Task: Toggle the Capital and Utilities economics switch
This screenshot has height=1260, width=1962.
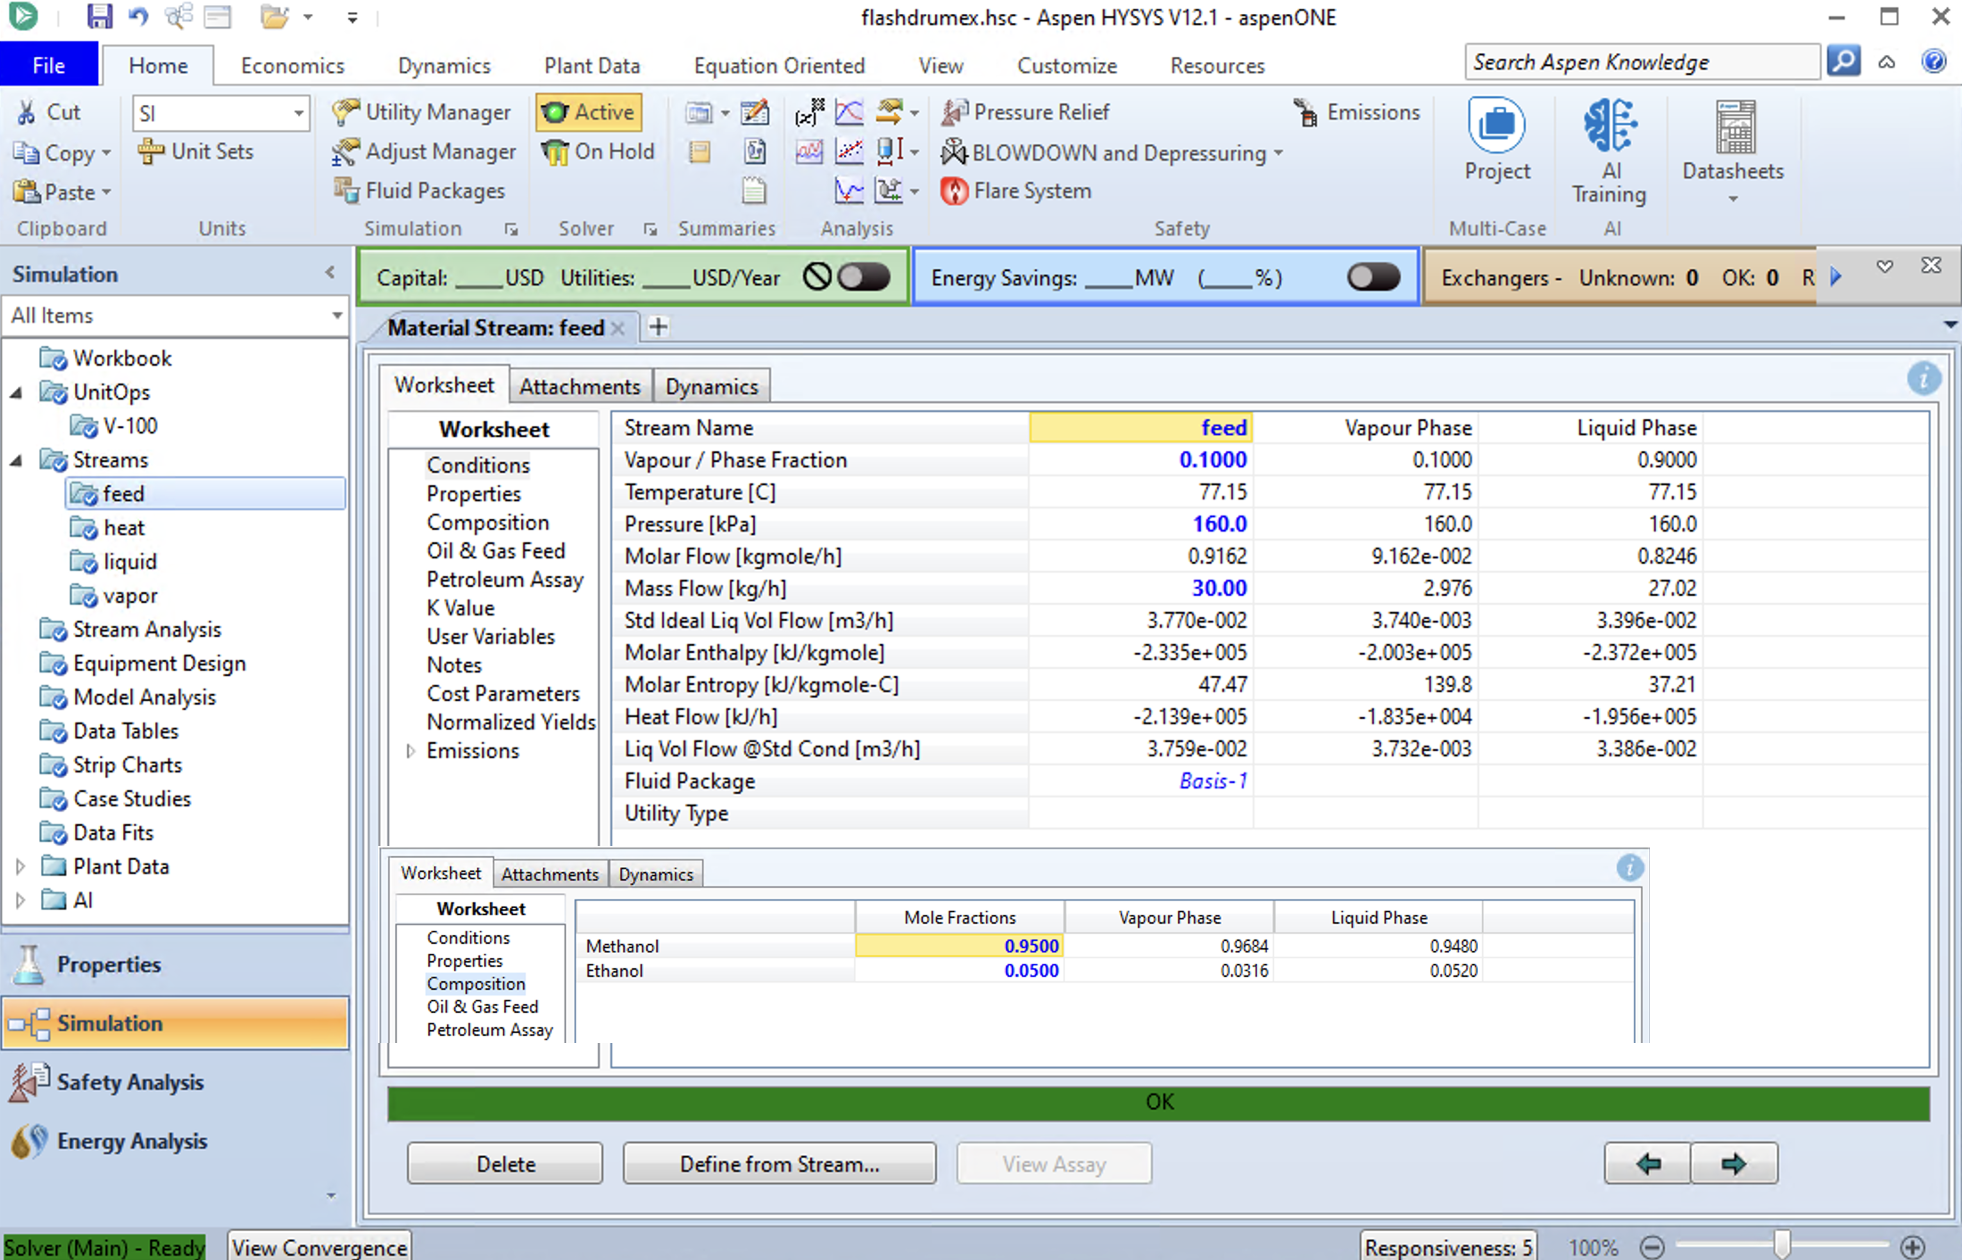Action: [863, 277]
